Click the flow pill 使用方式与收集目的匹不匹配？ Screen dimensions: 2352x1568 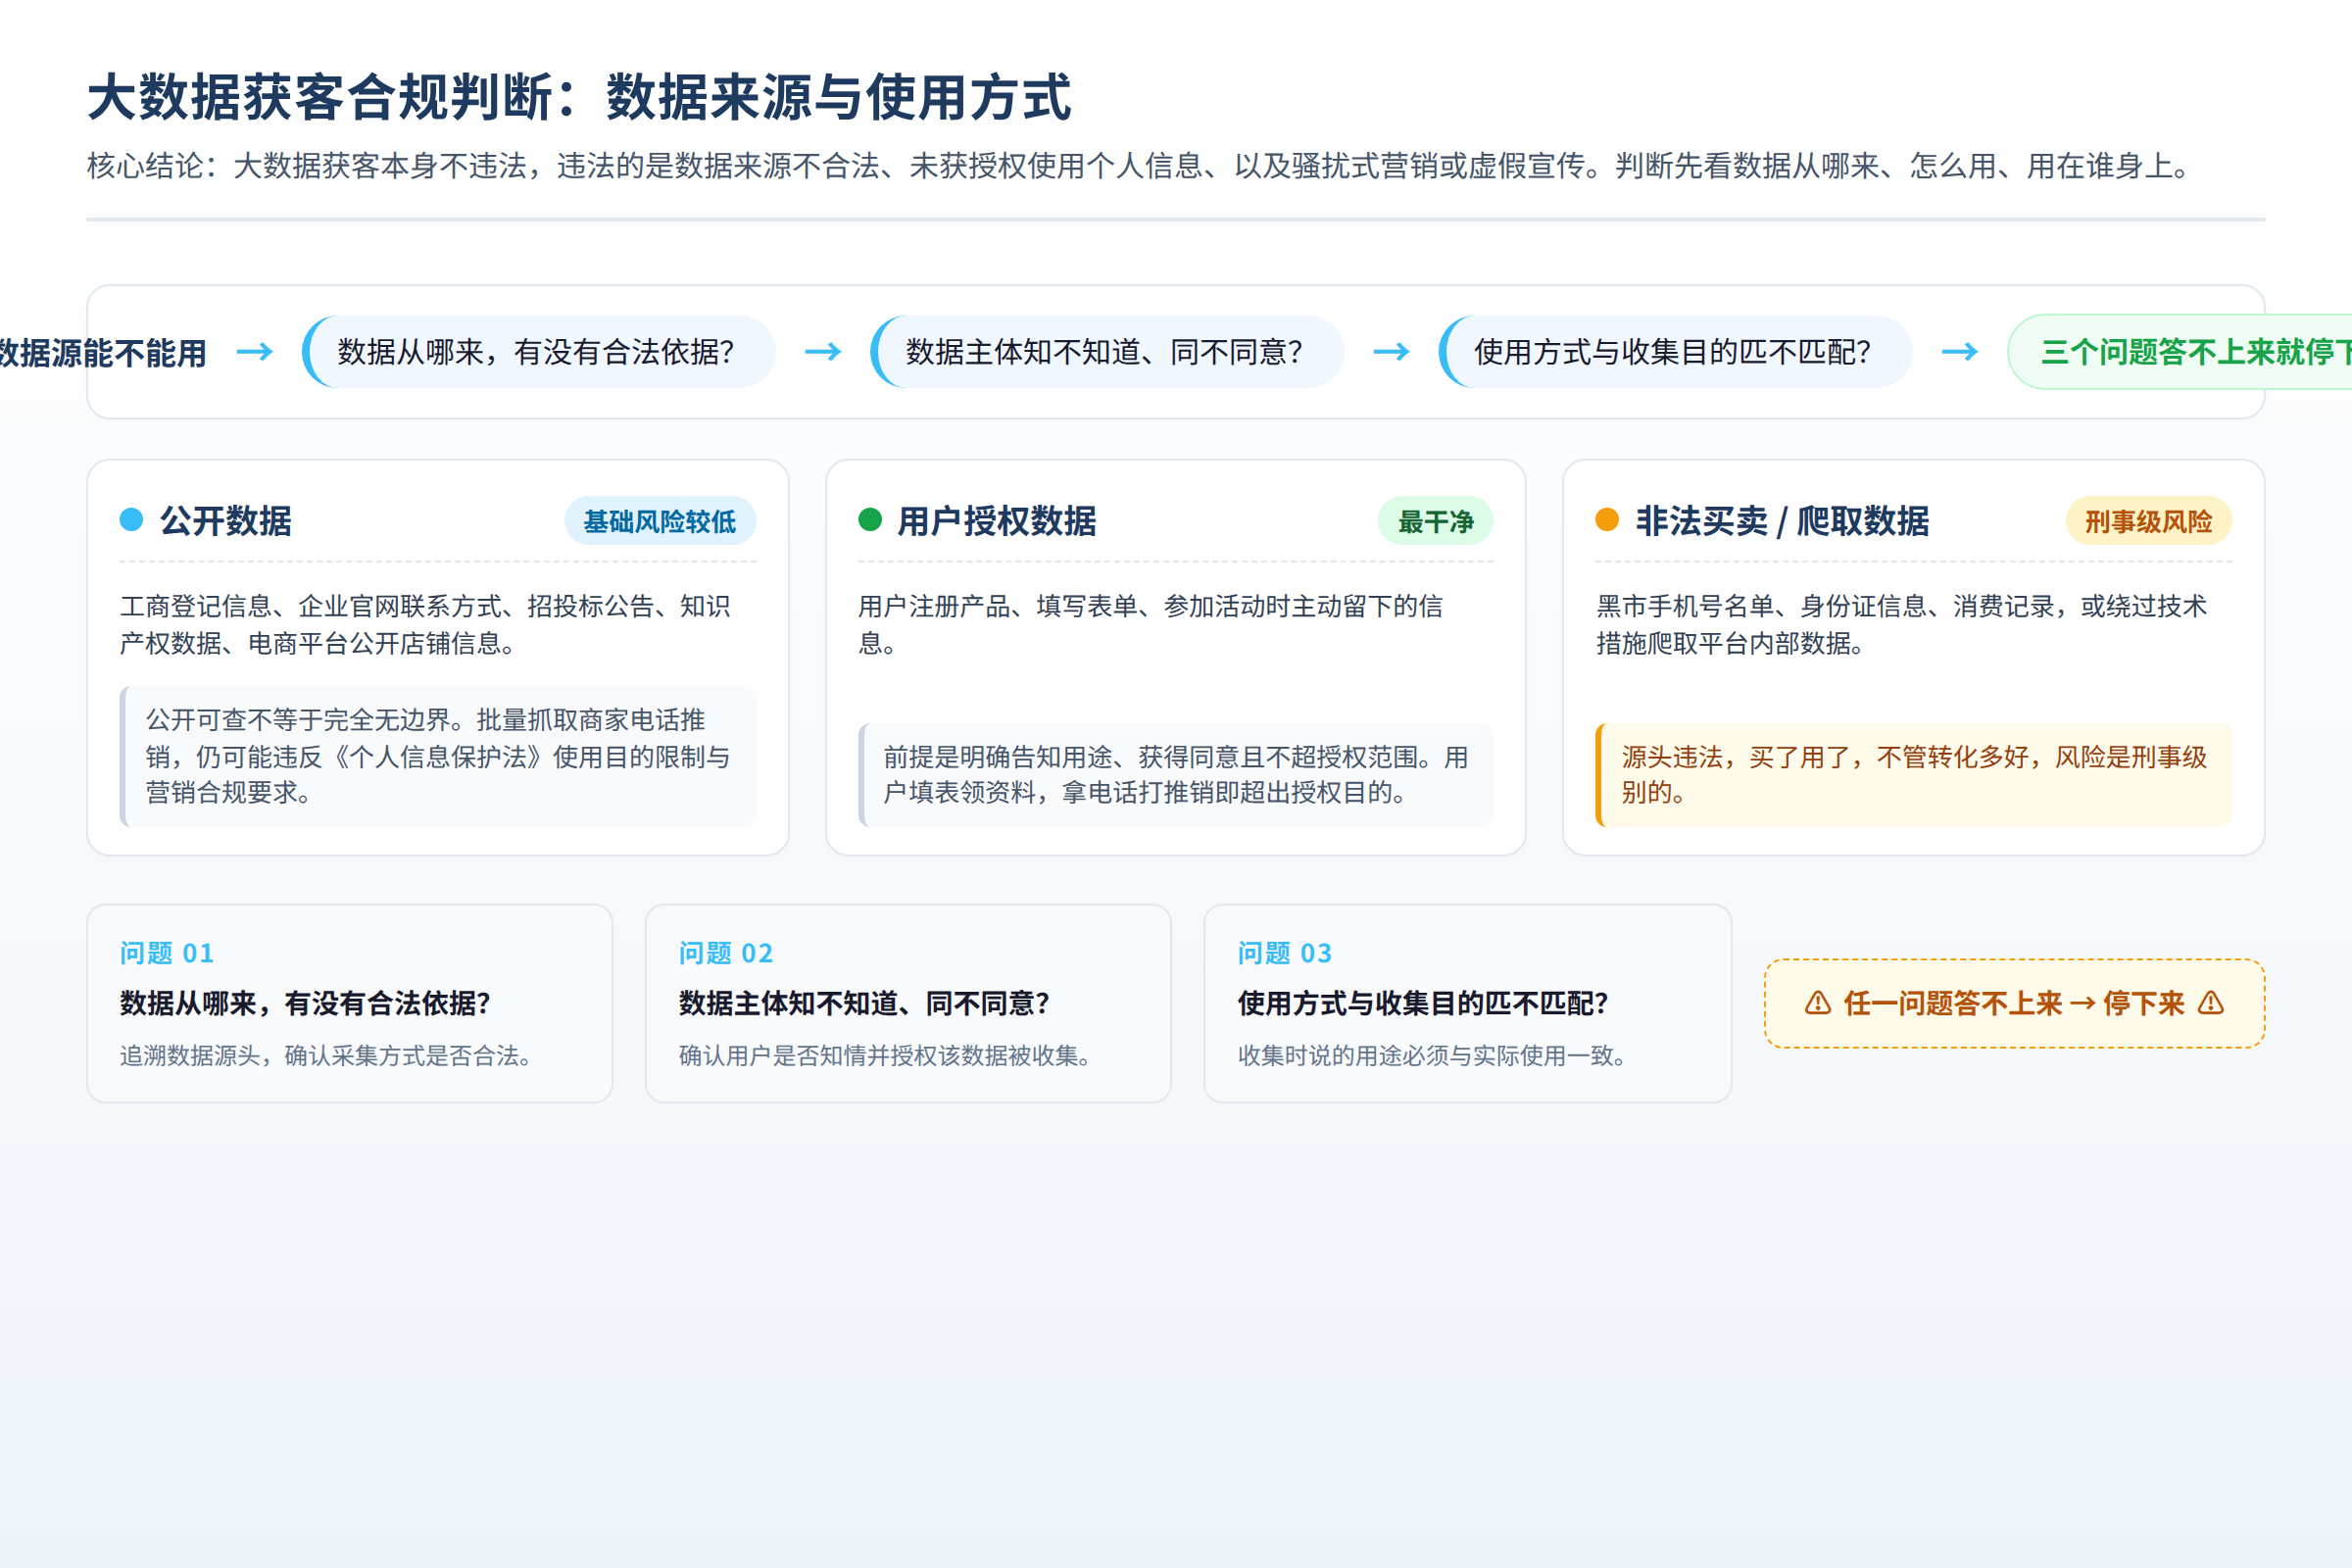coord(1675,352)
